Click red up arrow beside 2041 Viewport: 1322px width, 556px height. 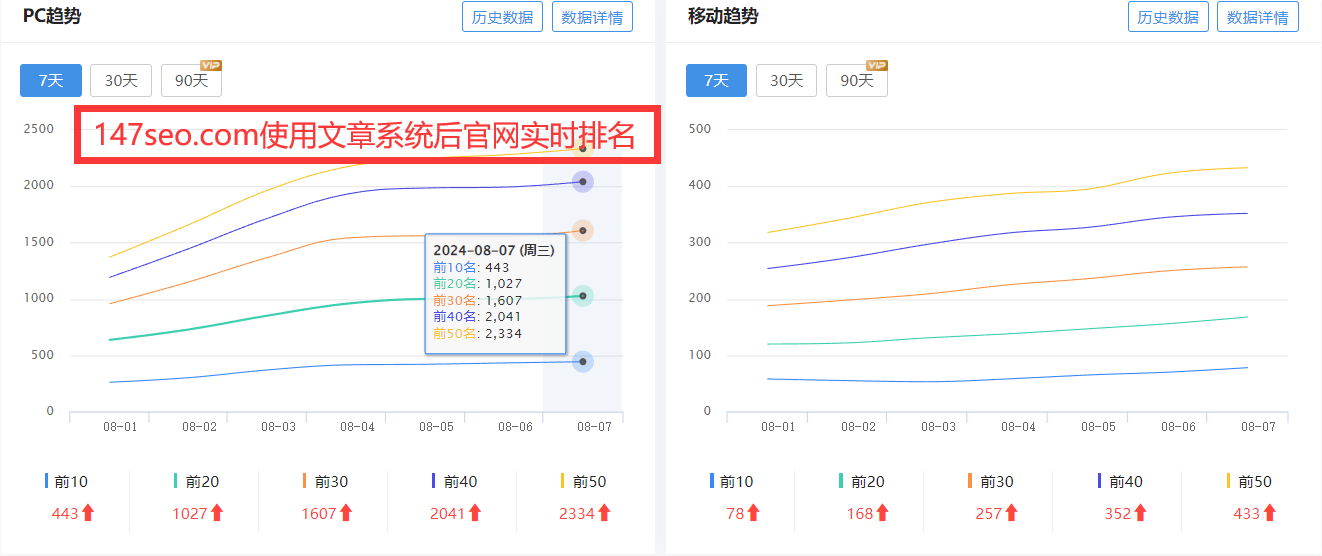coord(475,513)
